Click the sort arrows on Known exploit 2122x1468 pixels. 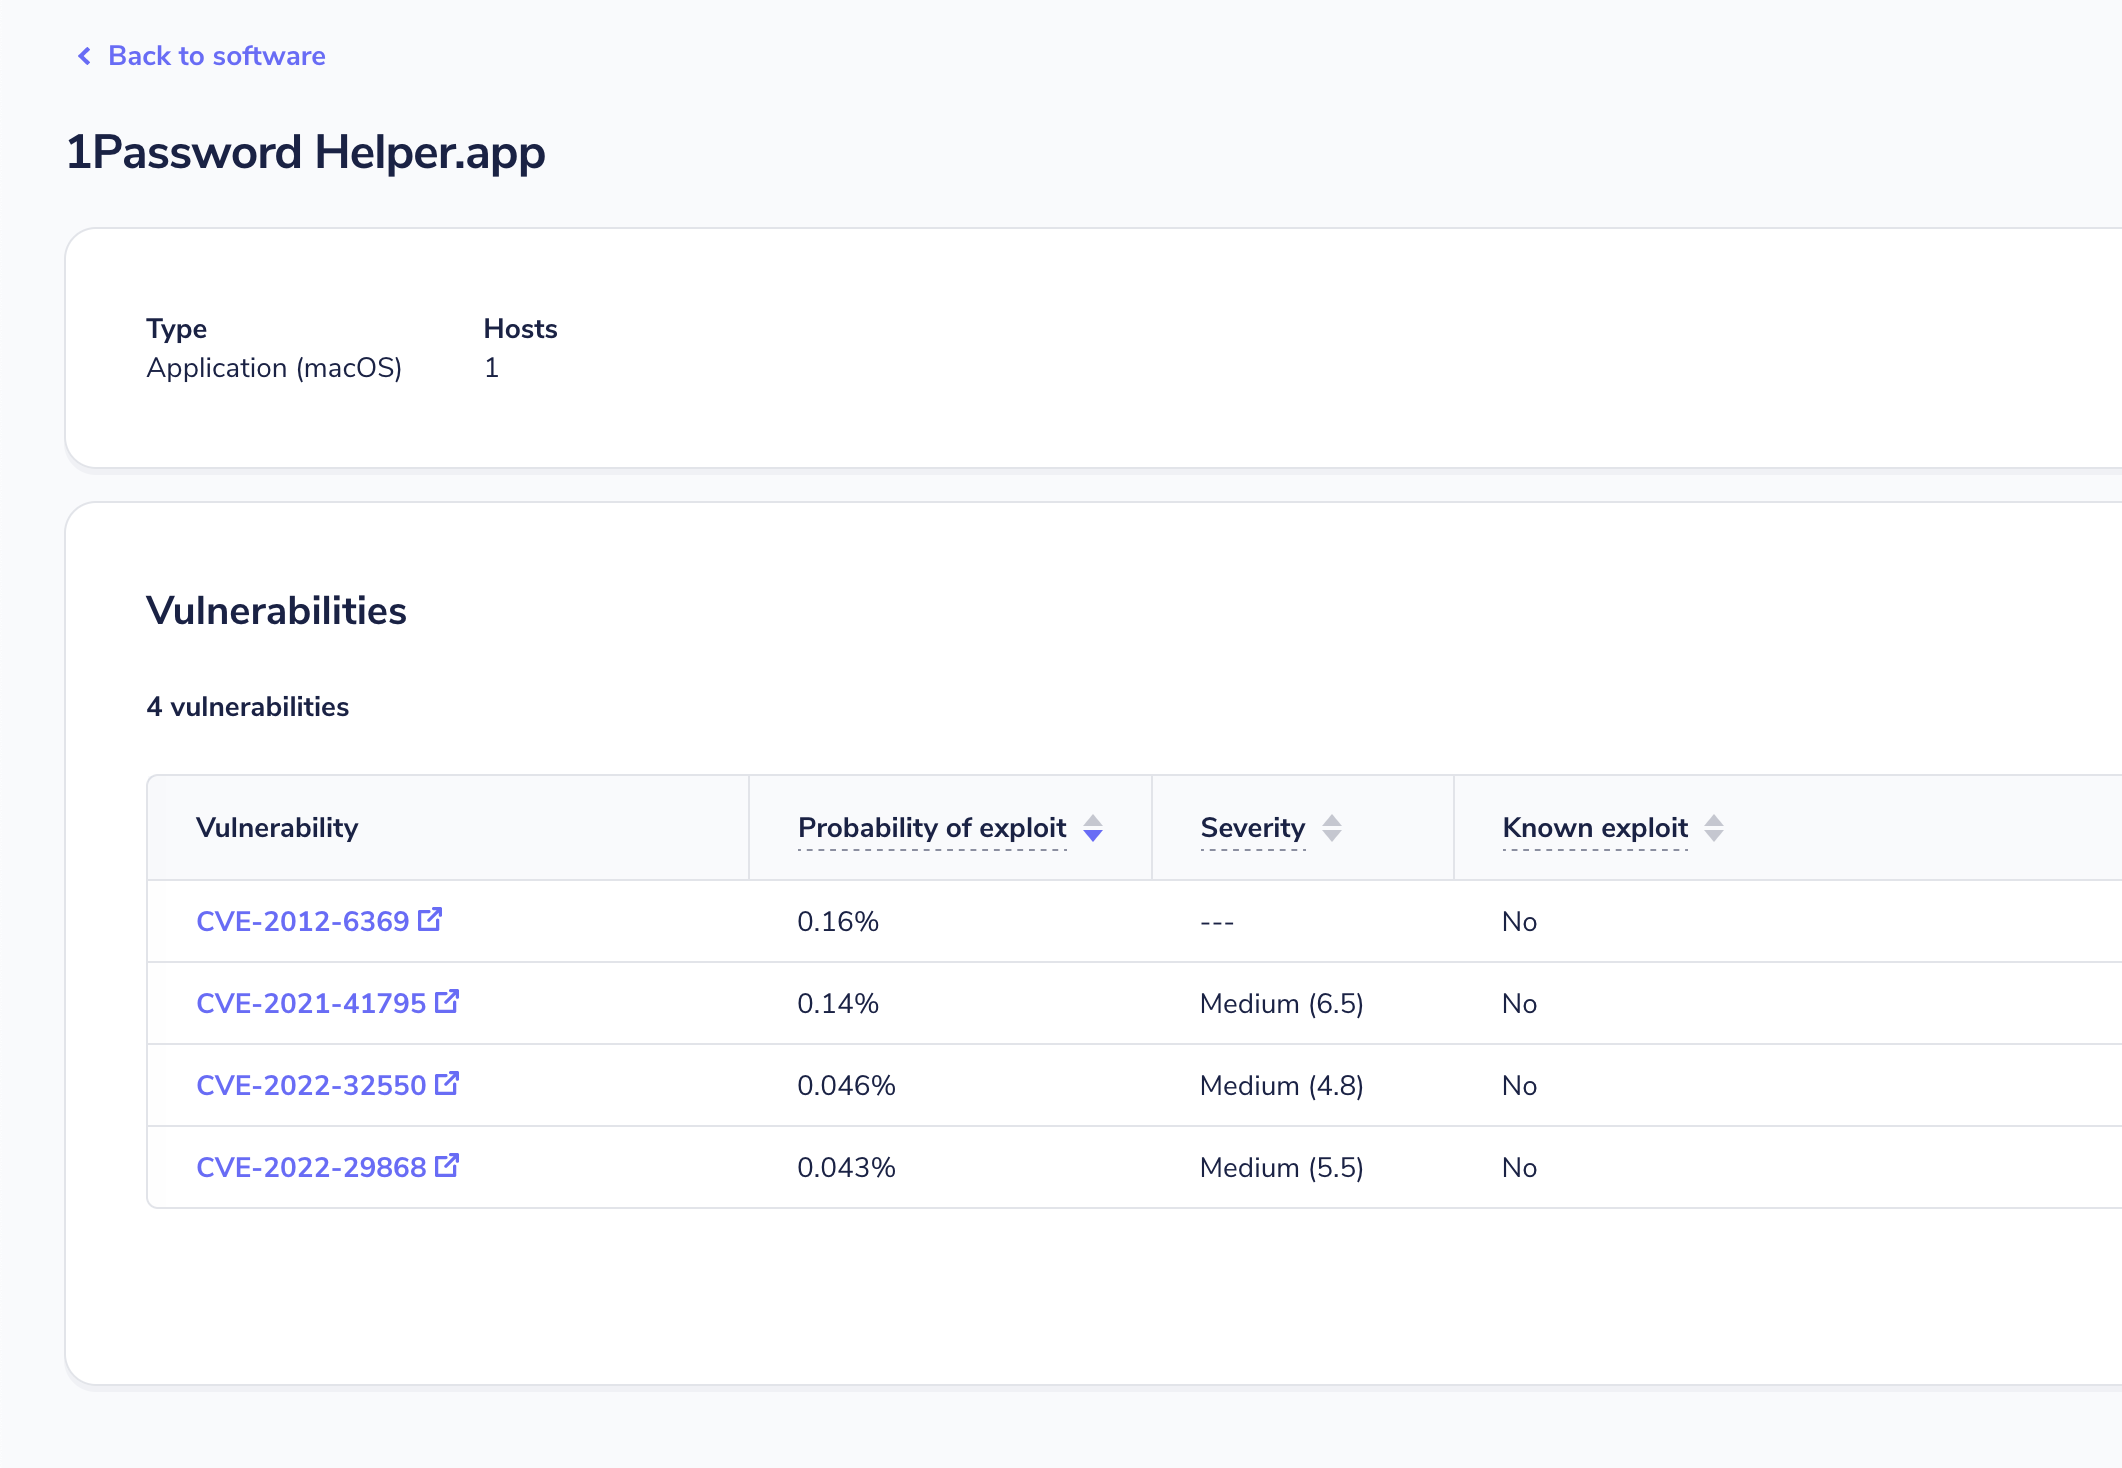(x=1714, y=828)
